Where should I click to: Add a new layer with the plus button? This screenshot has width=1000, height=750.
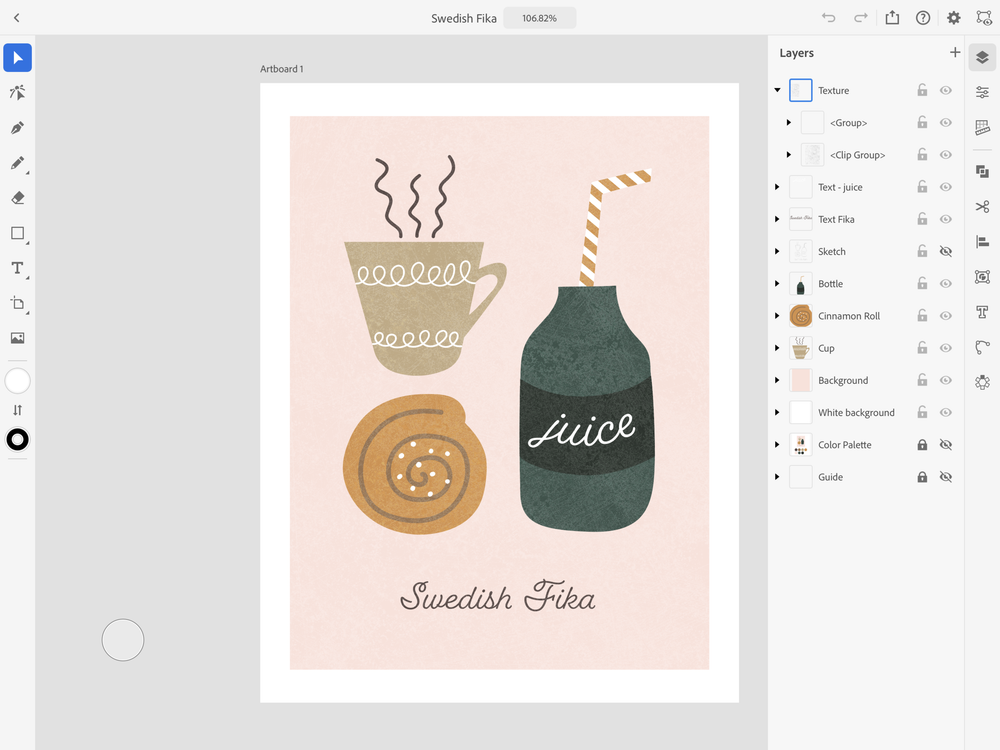point(955,52)
